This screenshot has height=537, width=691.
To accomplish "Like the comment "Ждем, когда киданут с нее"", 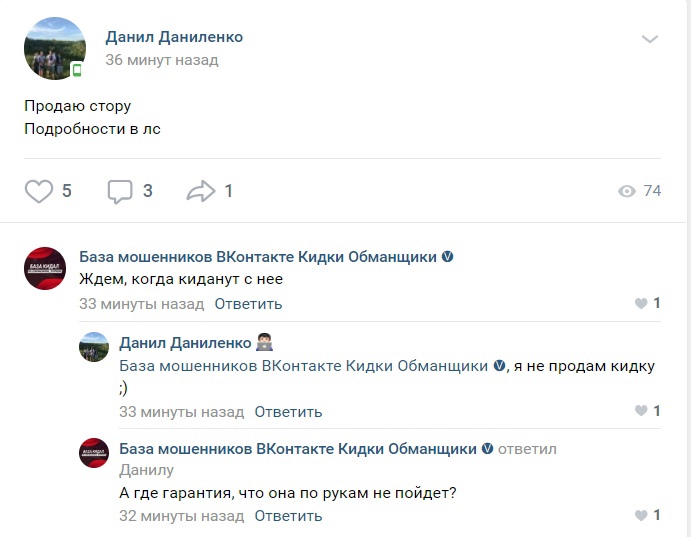I will [x=642, y=304].
